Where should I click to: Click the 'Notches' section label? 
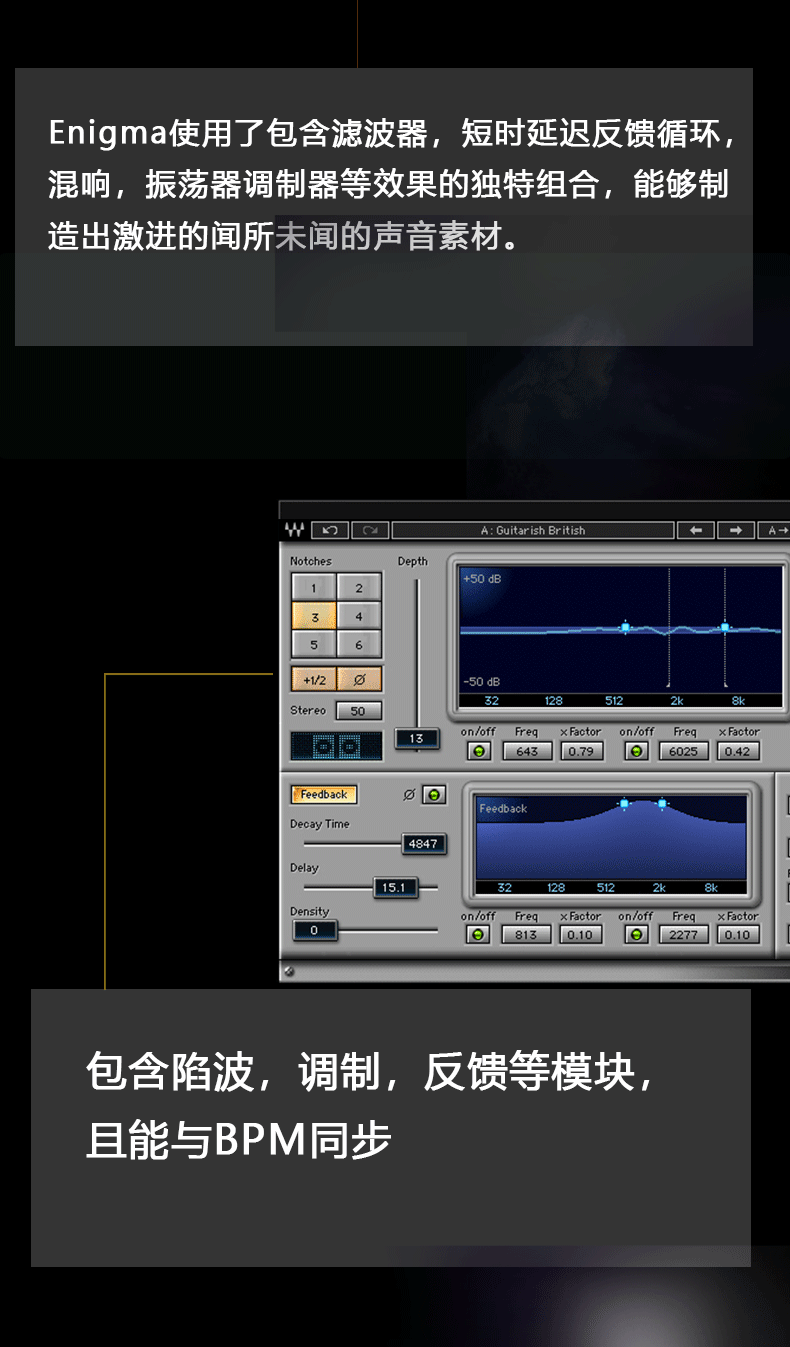(x=311, y=561)
